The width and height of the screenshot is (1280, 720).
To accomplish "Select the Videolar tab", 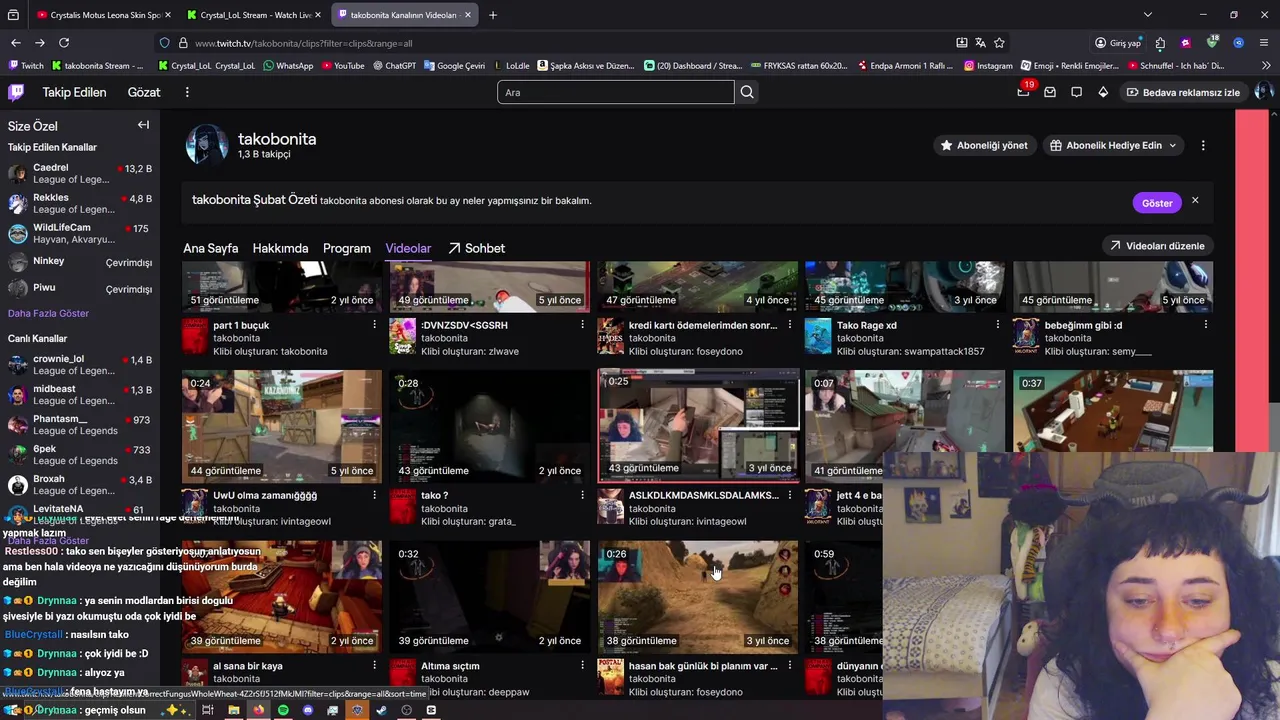I will (x=408, y=248).
